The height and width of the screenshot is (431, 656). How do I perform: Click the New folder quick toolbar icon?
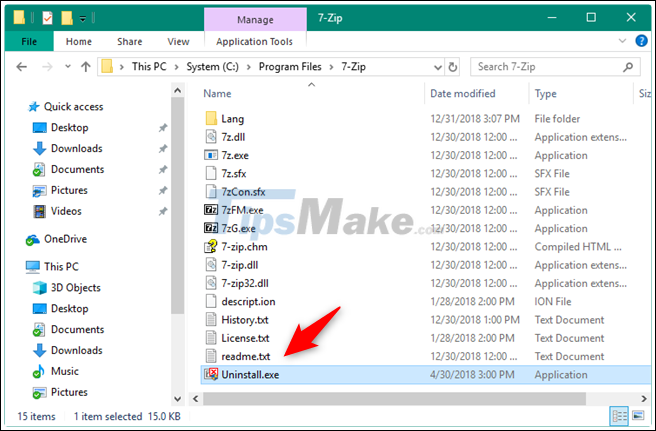coord(67,18)
